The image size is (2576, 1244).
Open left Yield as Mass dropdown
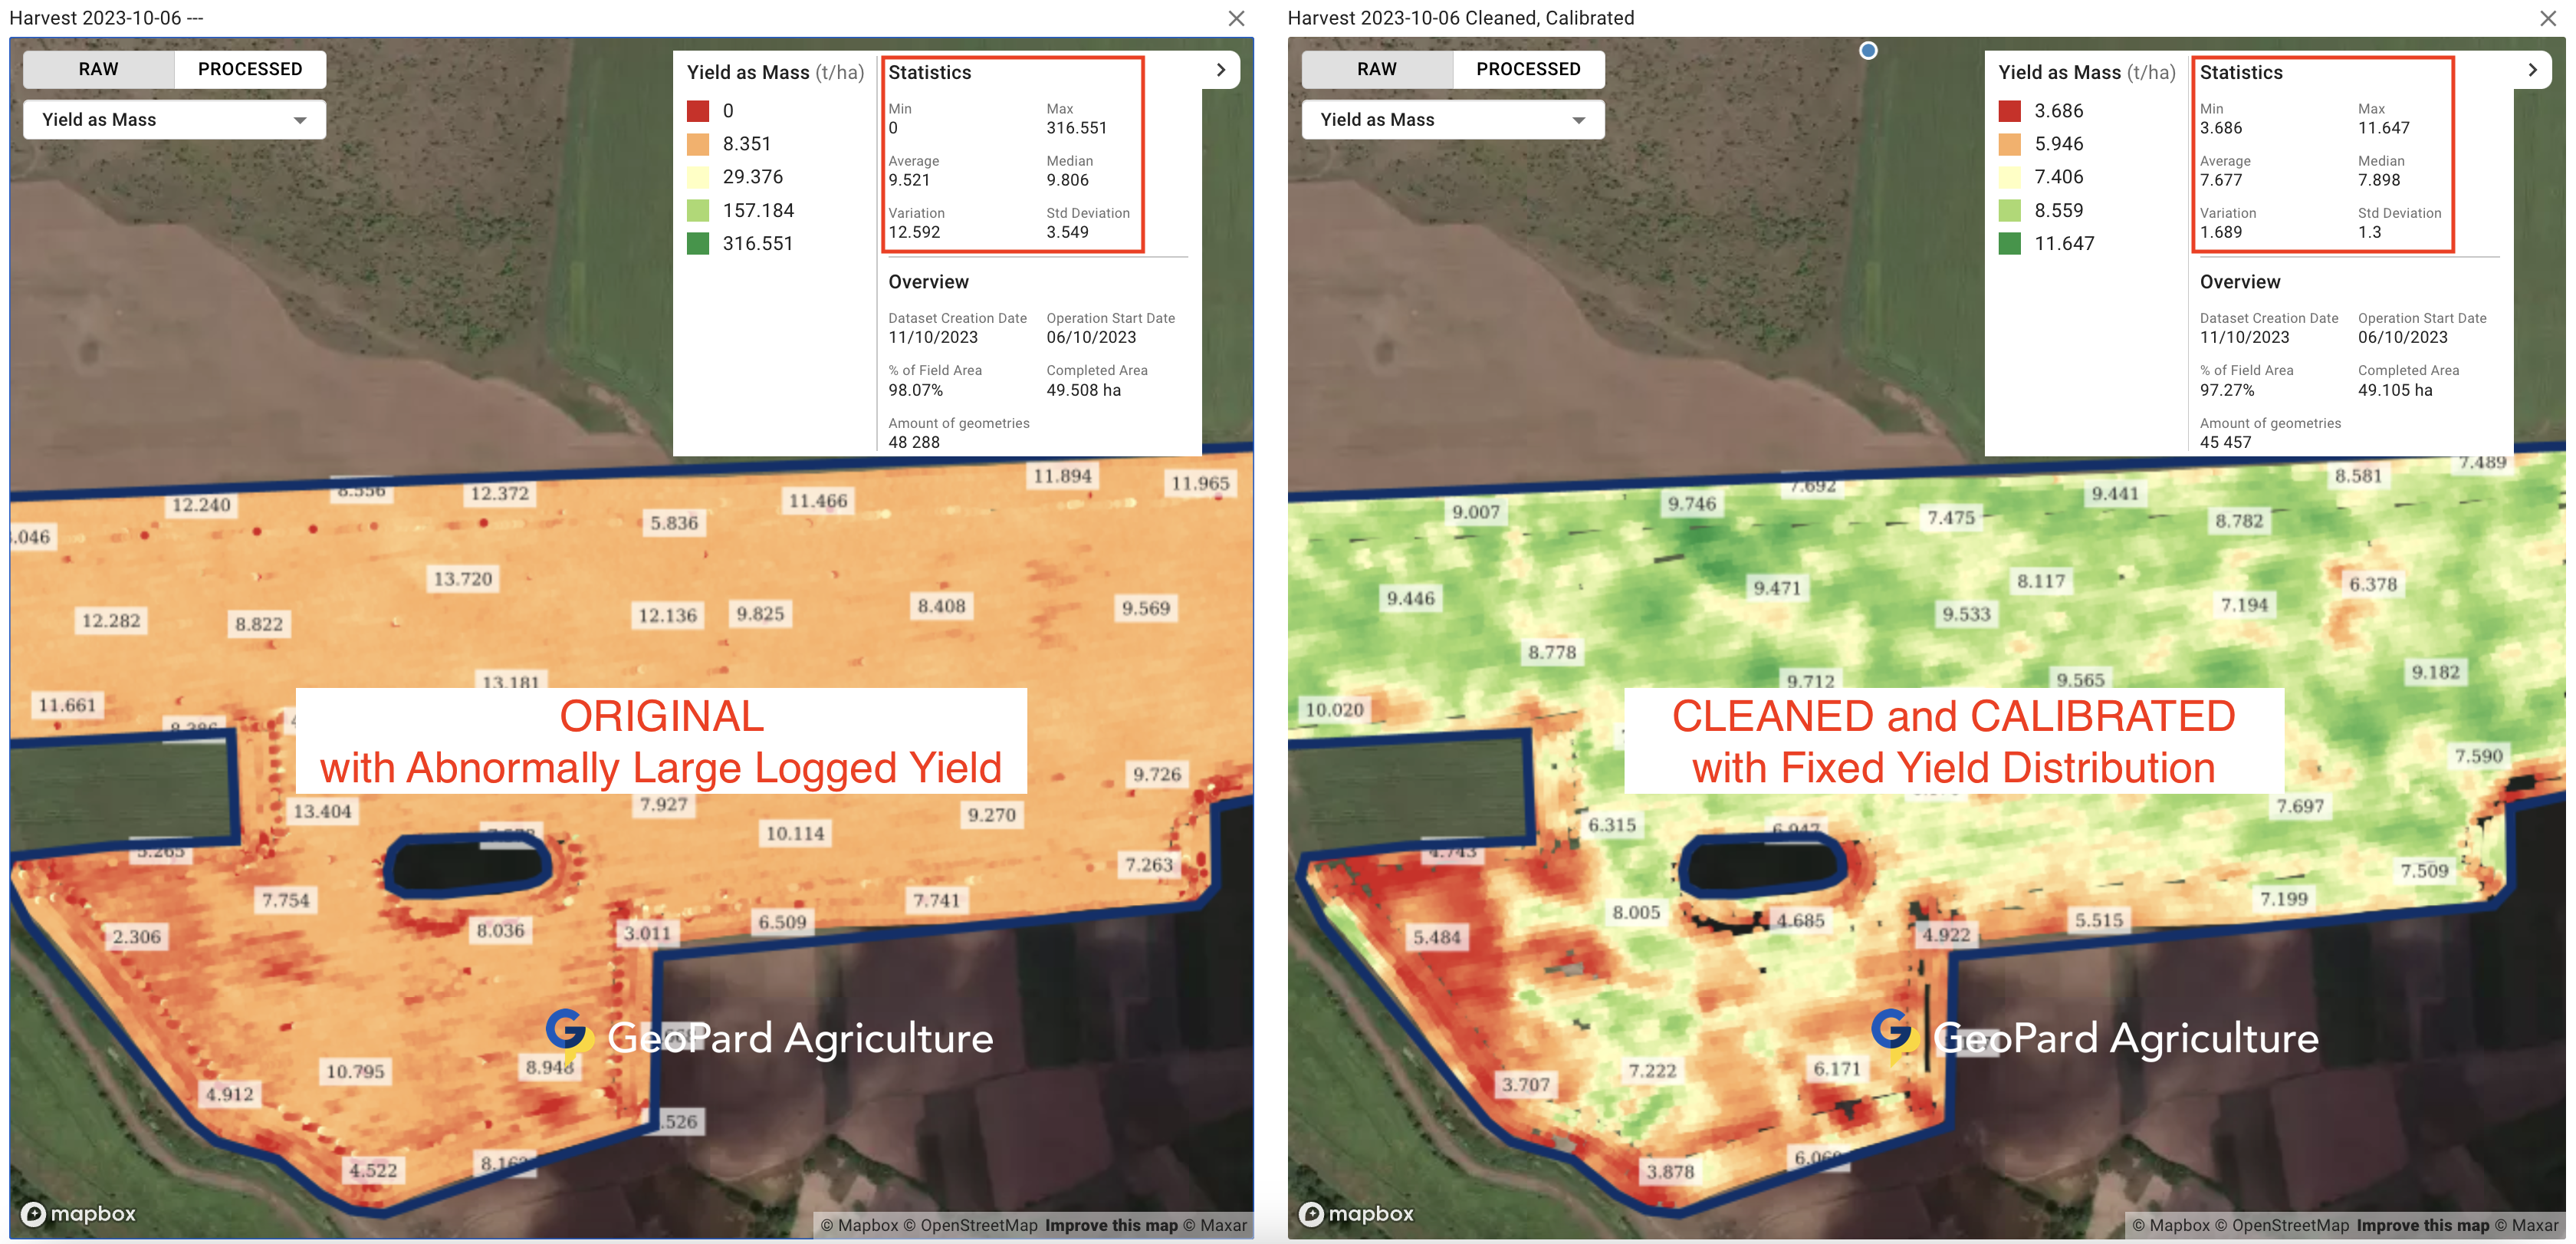point(174,120)
